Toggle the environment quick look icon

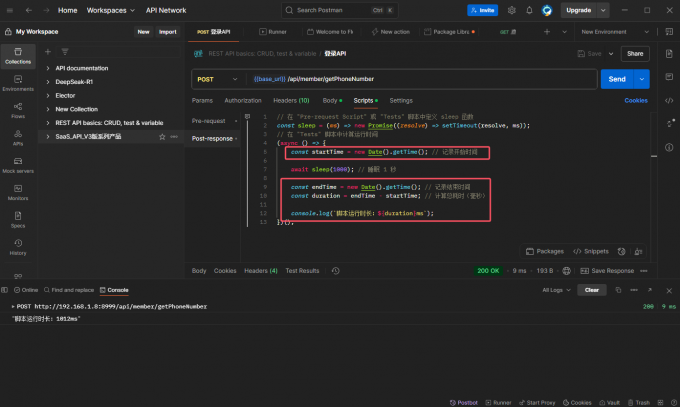pos(669,32)
